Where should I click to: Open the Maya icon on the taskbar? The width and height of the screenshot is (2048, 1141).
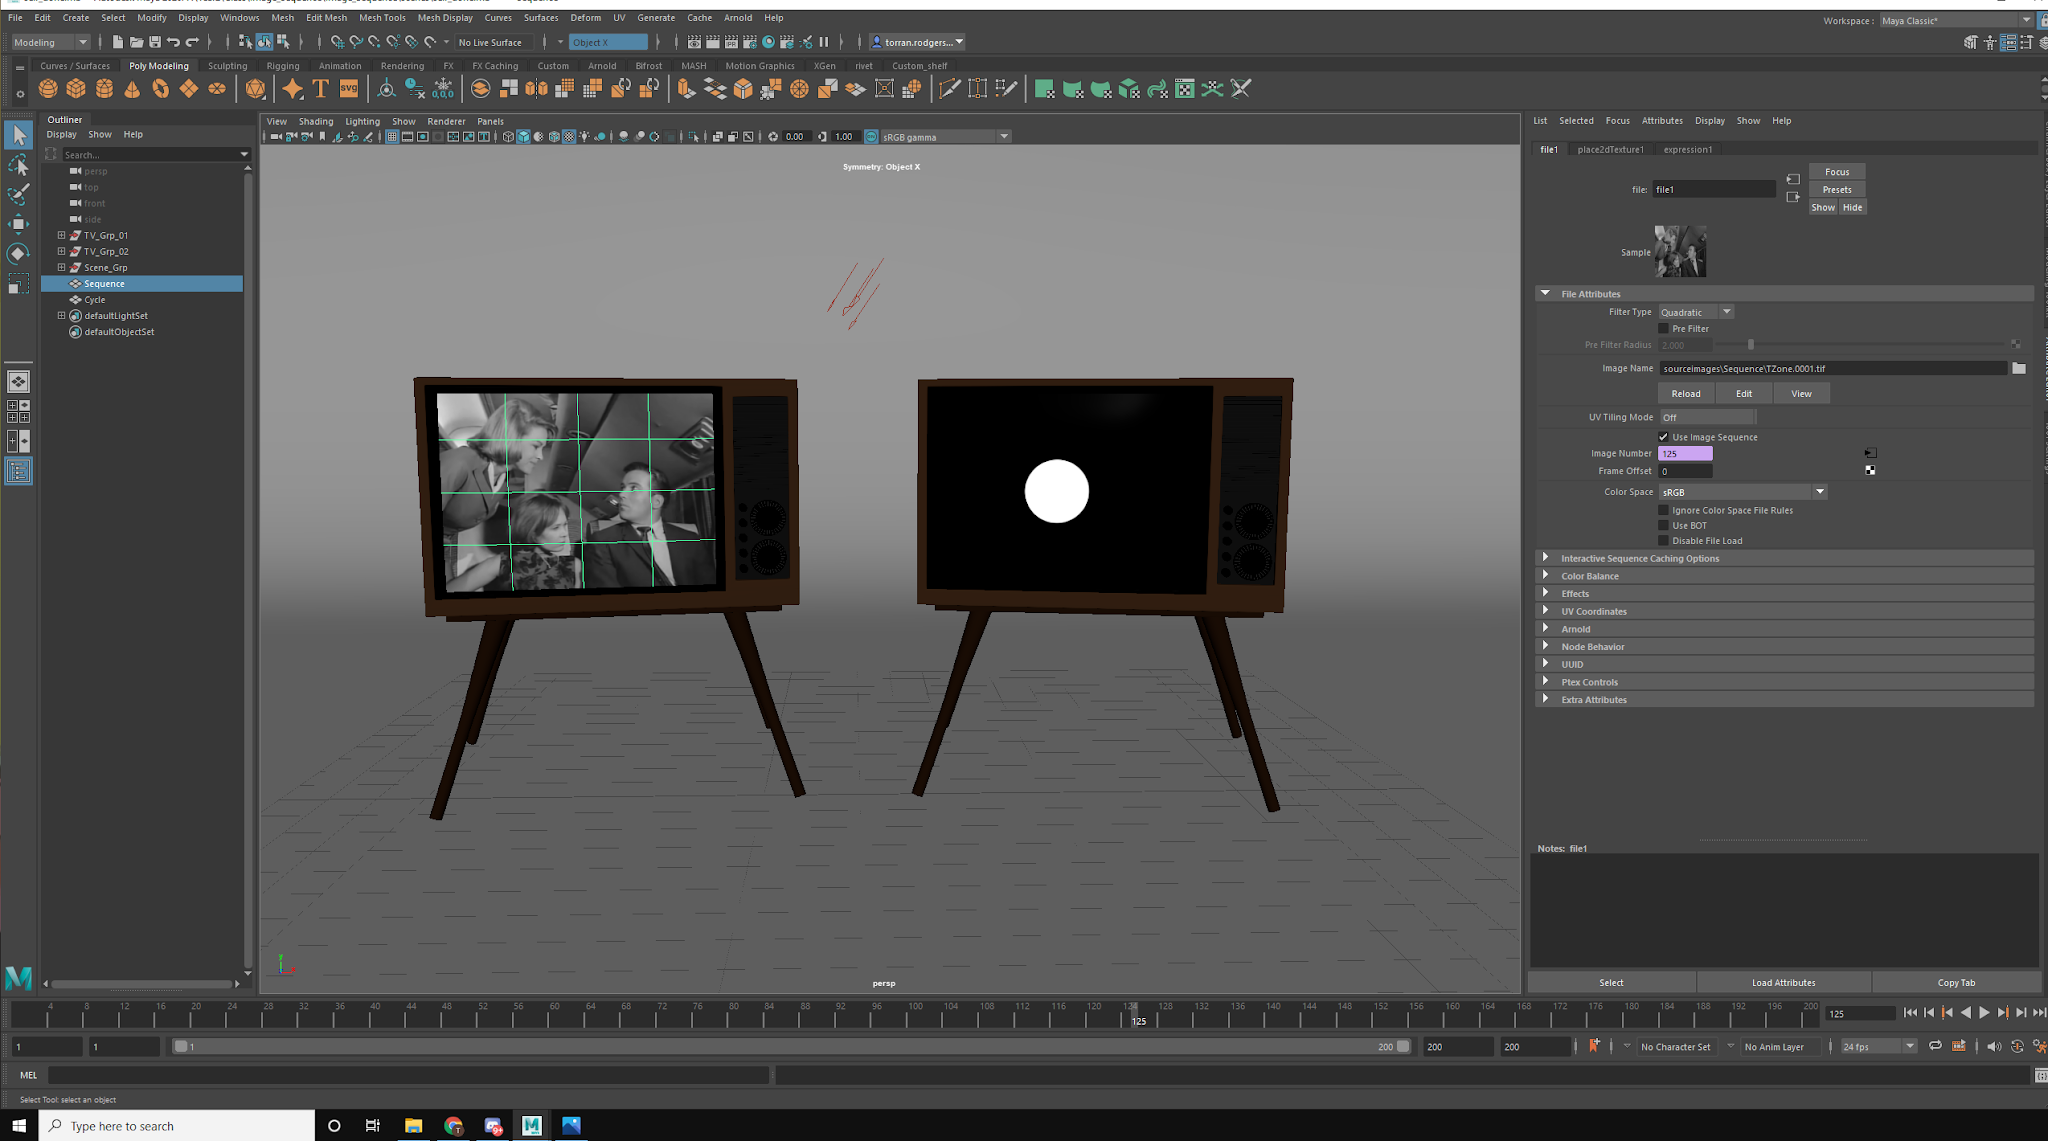531,1125
